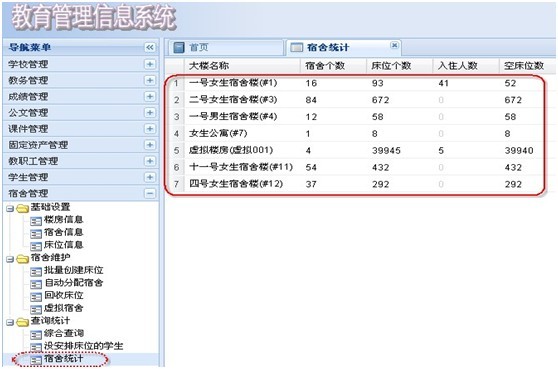Open 综合查询 page icon
Screen dimensions: 558x369
tap(36, 335)
